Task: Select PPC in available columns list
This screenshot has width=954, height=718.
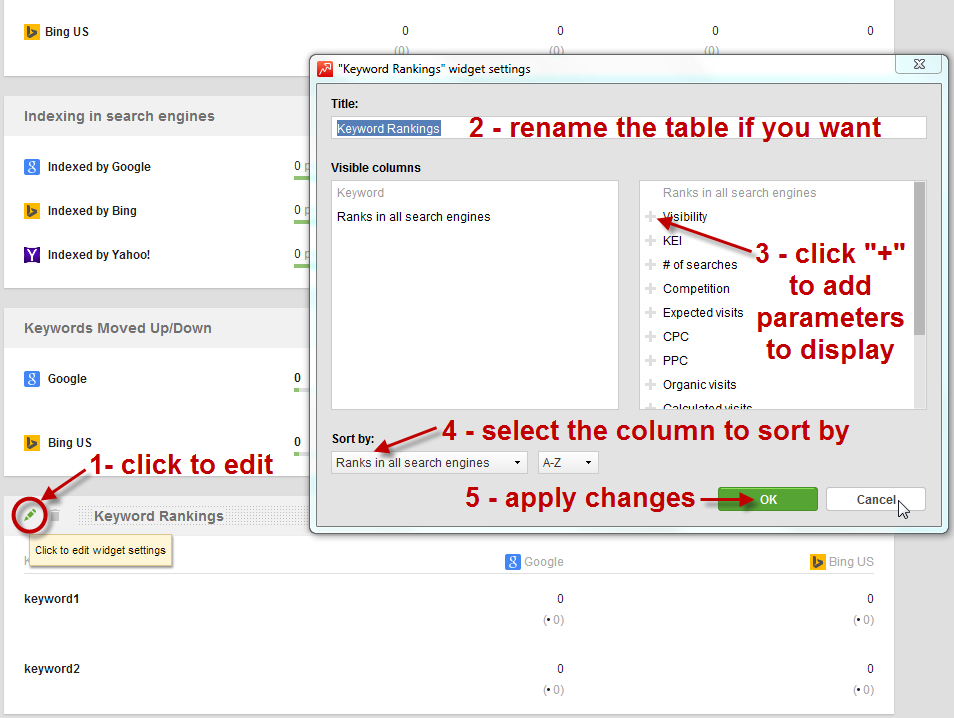Action: click(675, 360)
